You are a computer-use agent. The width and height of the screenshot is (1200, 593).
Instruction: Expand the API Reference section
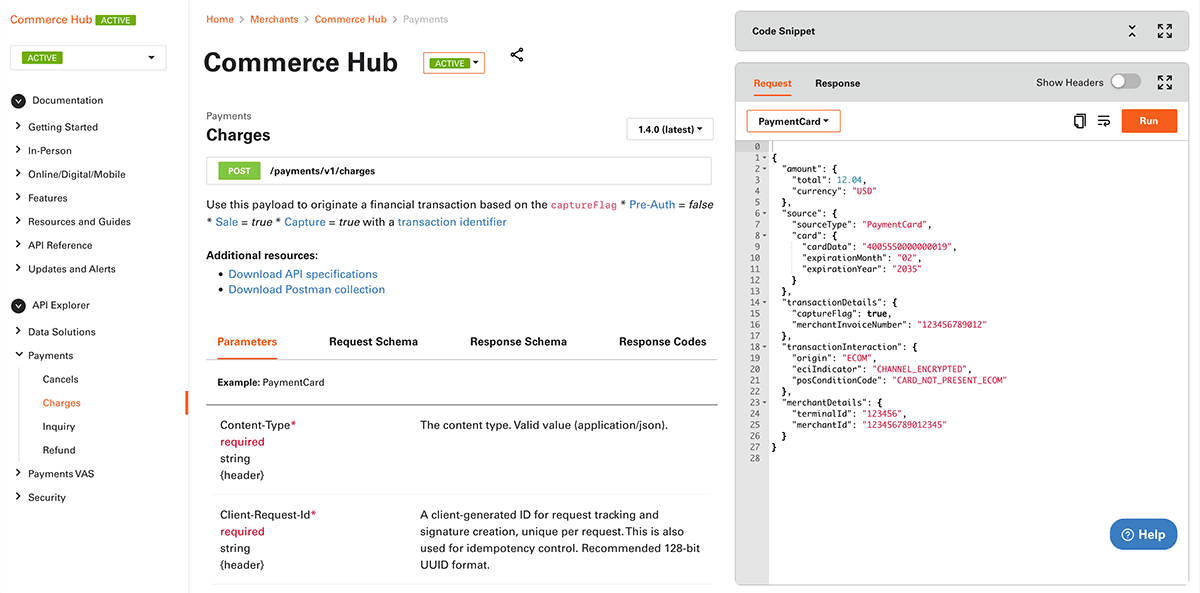coord(59,244)
